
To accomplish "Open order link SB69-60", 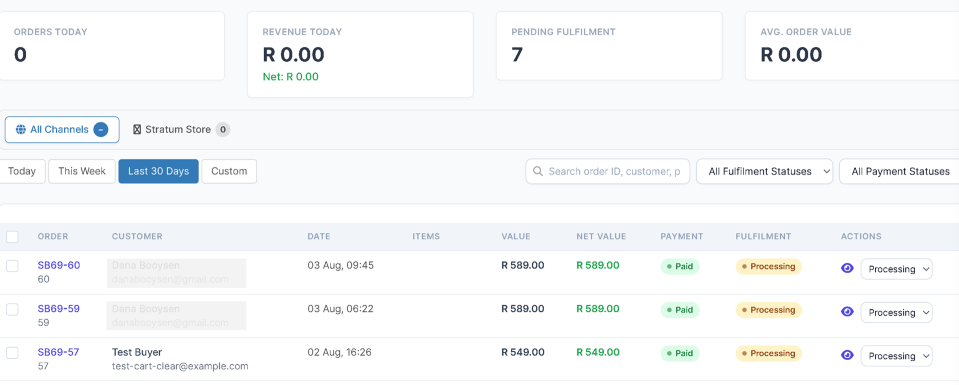I will point(59,265).
